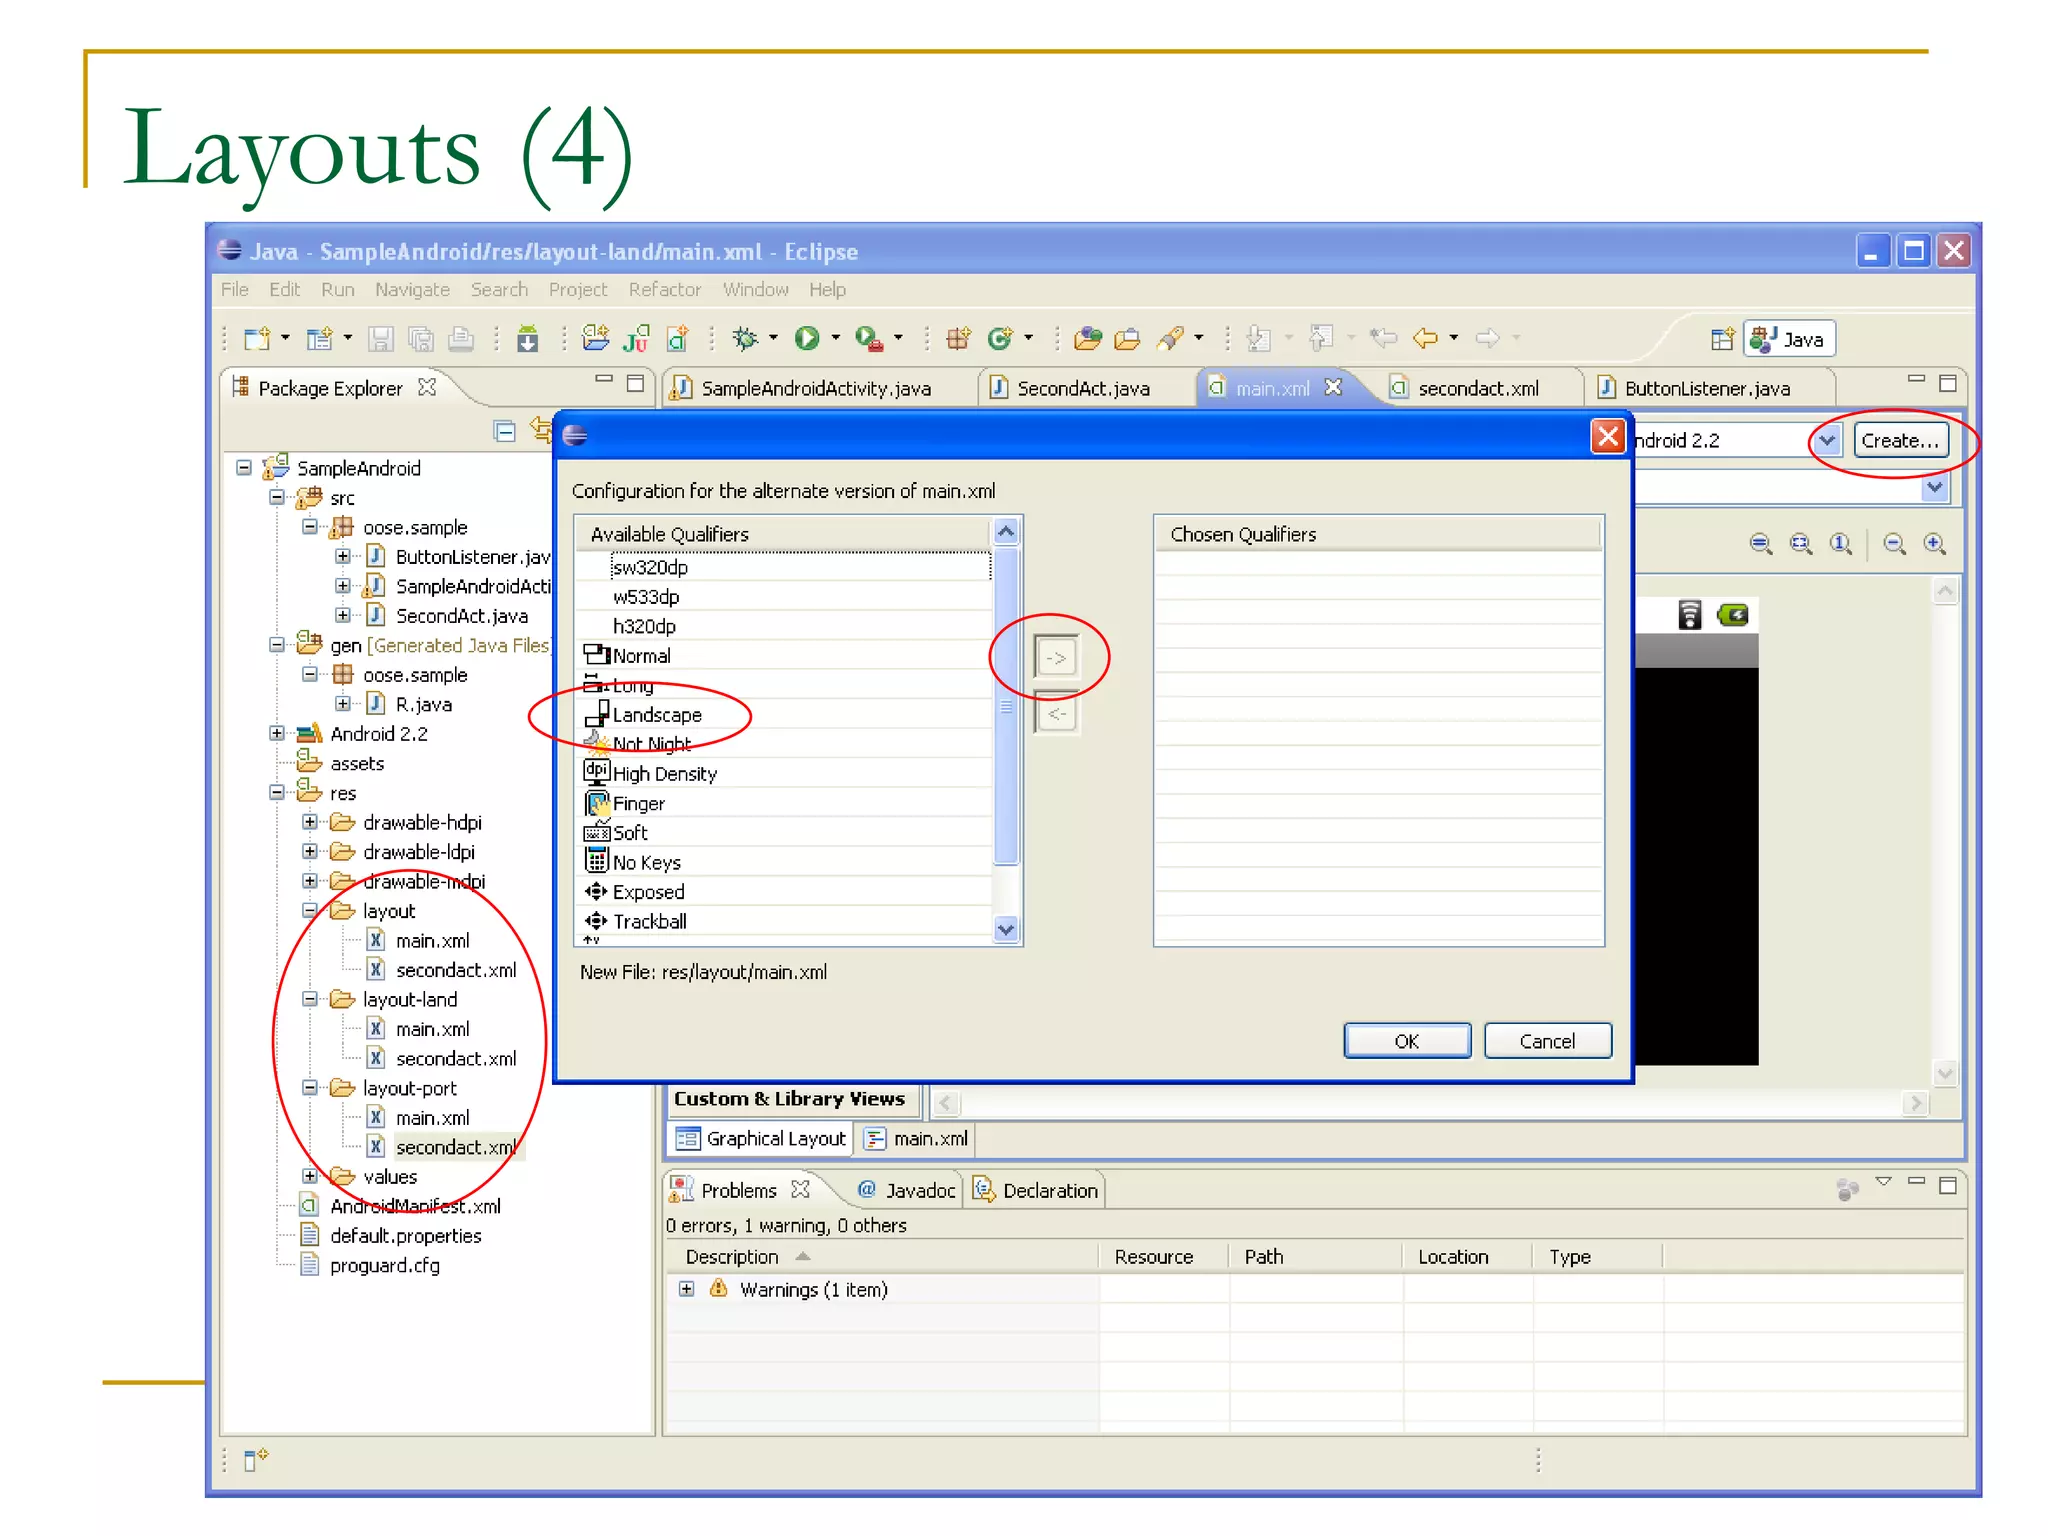Image resolution: width=2048 pixels, height=1536 pixels.
Task: Click the zoom in magnifier icon
Action: pos(1934,543)
